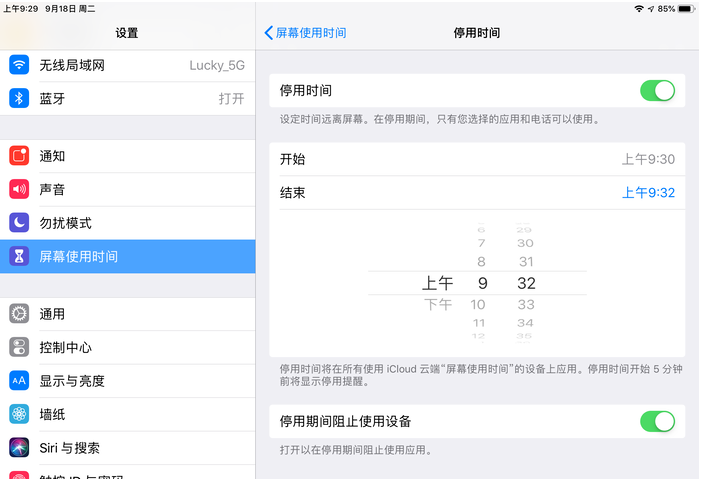Select minute 33 in the picker
Screen dimensions: 702x479
(x=526, y=304)
